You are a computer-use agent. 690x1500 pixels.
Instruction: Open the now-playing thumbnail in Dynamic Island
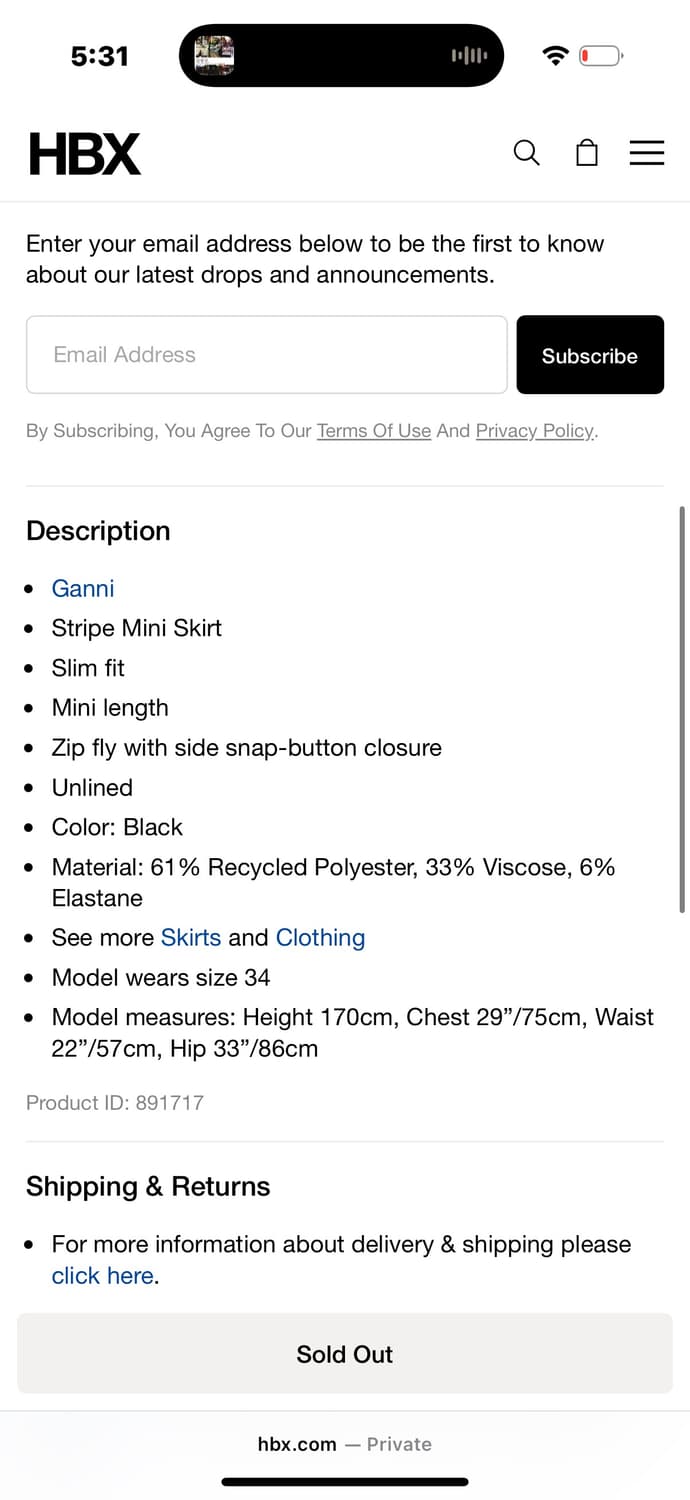pos(214,56)
